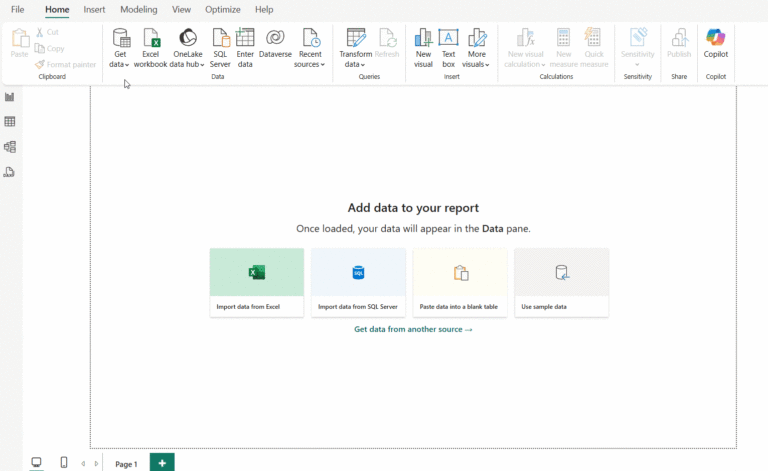Open the Copilot pane
The image size is (768, 471).
(715, 39)
